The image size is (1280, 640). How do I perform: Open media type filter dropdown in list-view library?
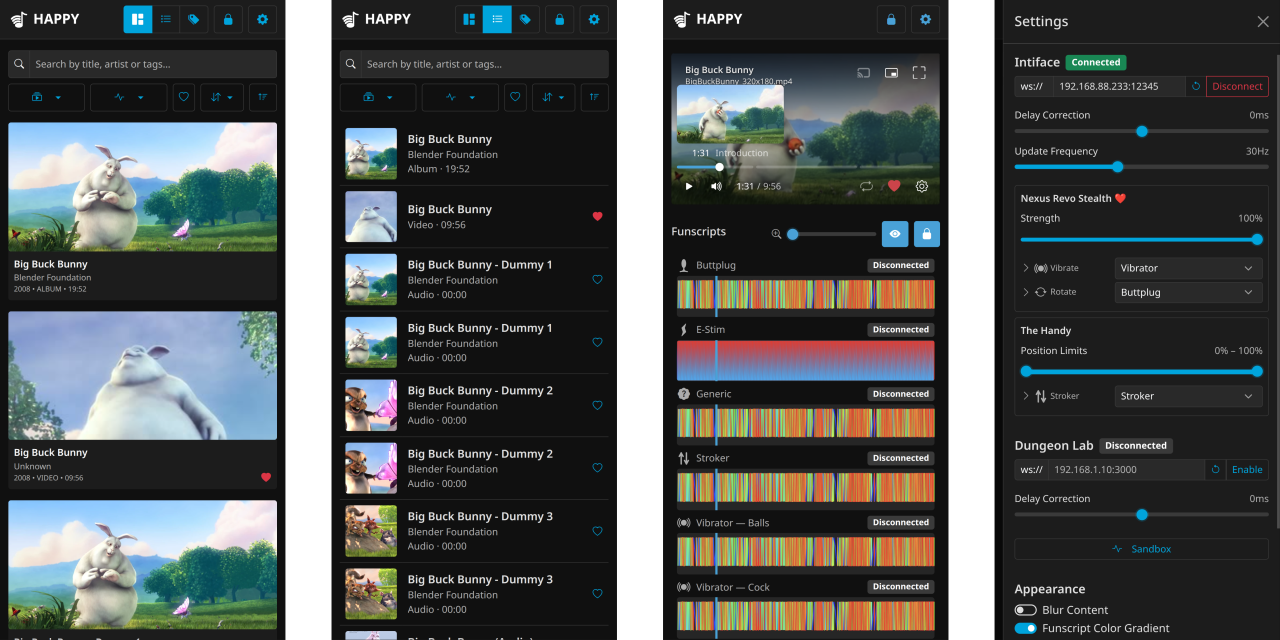pos(378,97)
